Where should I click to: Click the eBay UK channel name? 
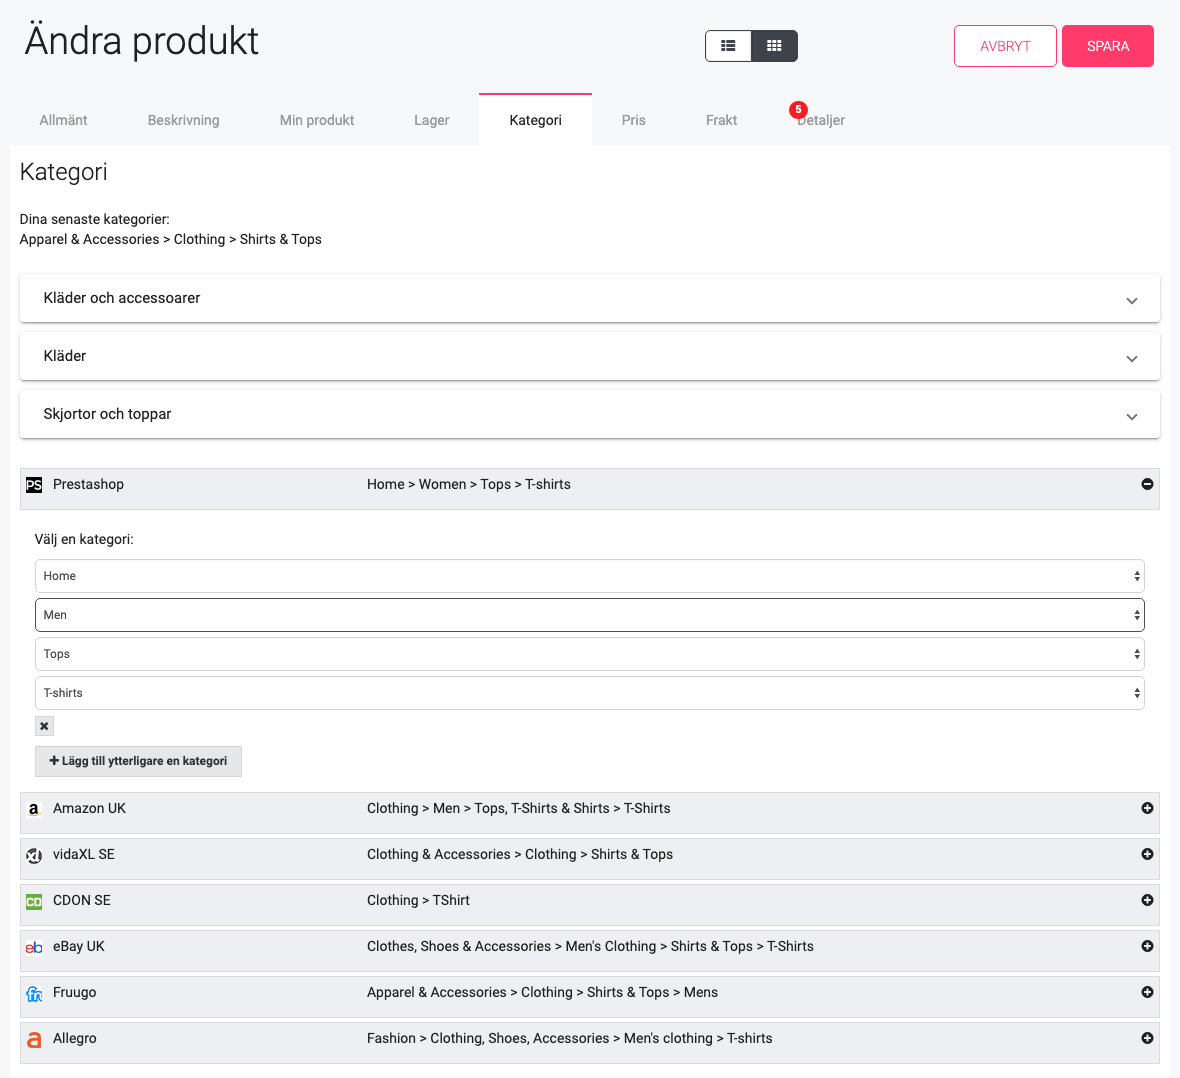click(x=78, y=946)
